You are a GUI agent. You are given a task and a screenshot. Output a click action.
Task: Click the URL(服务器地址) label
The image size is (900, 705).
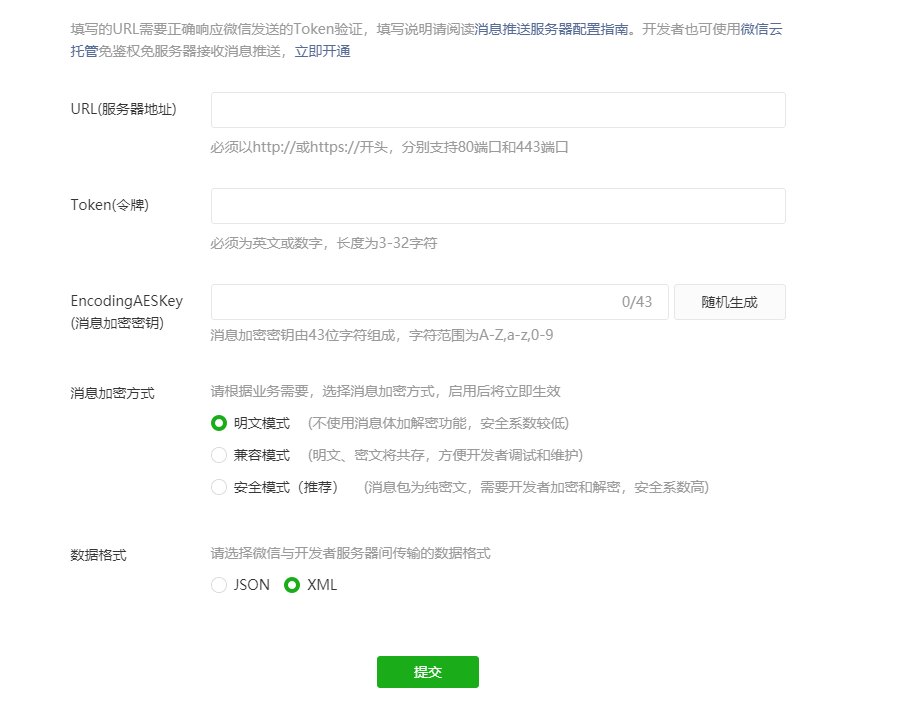[123, 109]
